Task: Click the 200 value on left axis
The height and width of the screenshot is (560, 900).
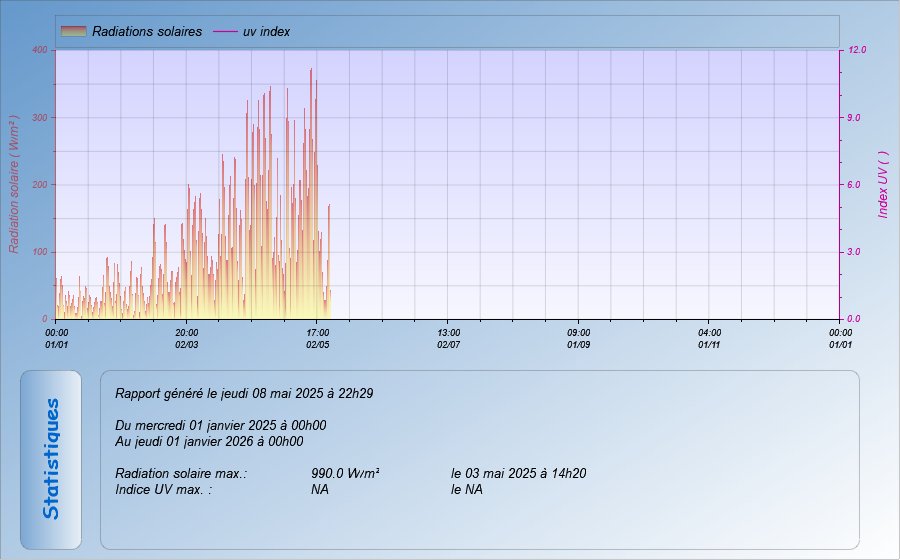Action: pos(40,185)
